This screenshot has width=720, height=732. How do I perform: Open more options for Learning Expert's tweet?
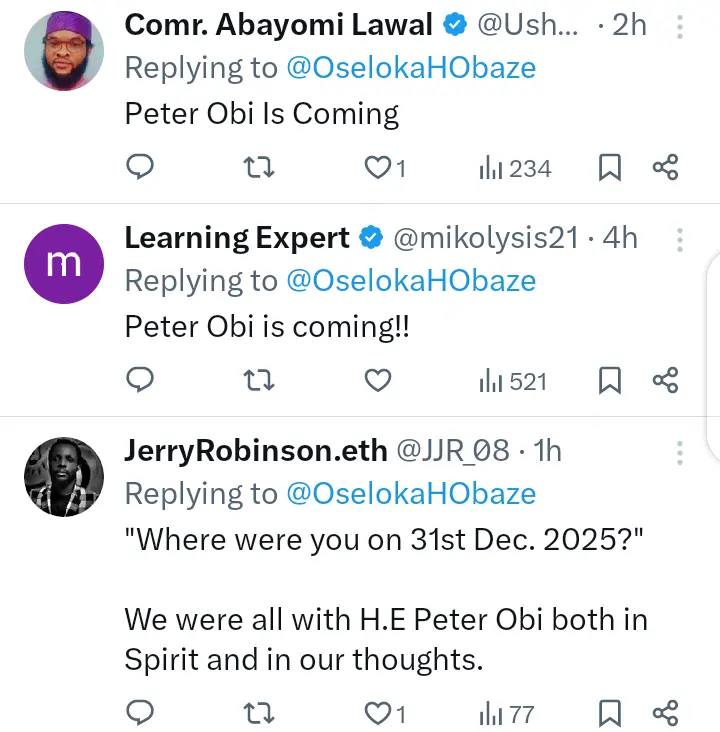click(679, 240)
